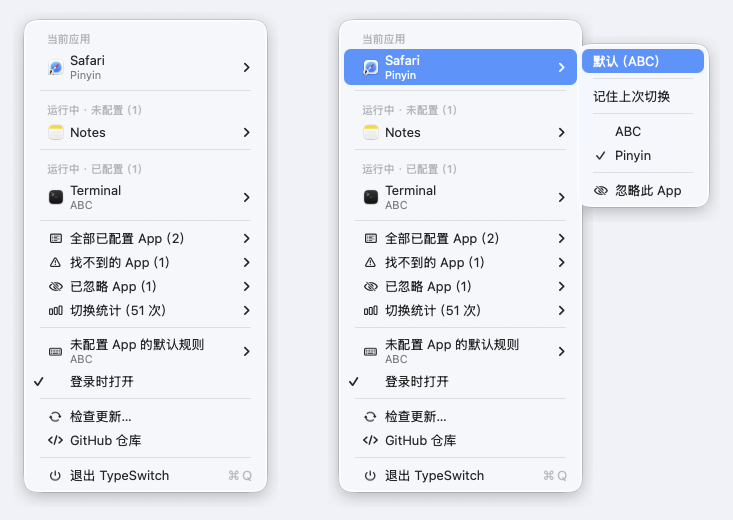733x520 pixels.
Task: Click 检查更新... label in left menu
Action: pyautogui.click(x=101, y=416)
